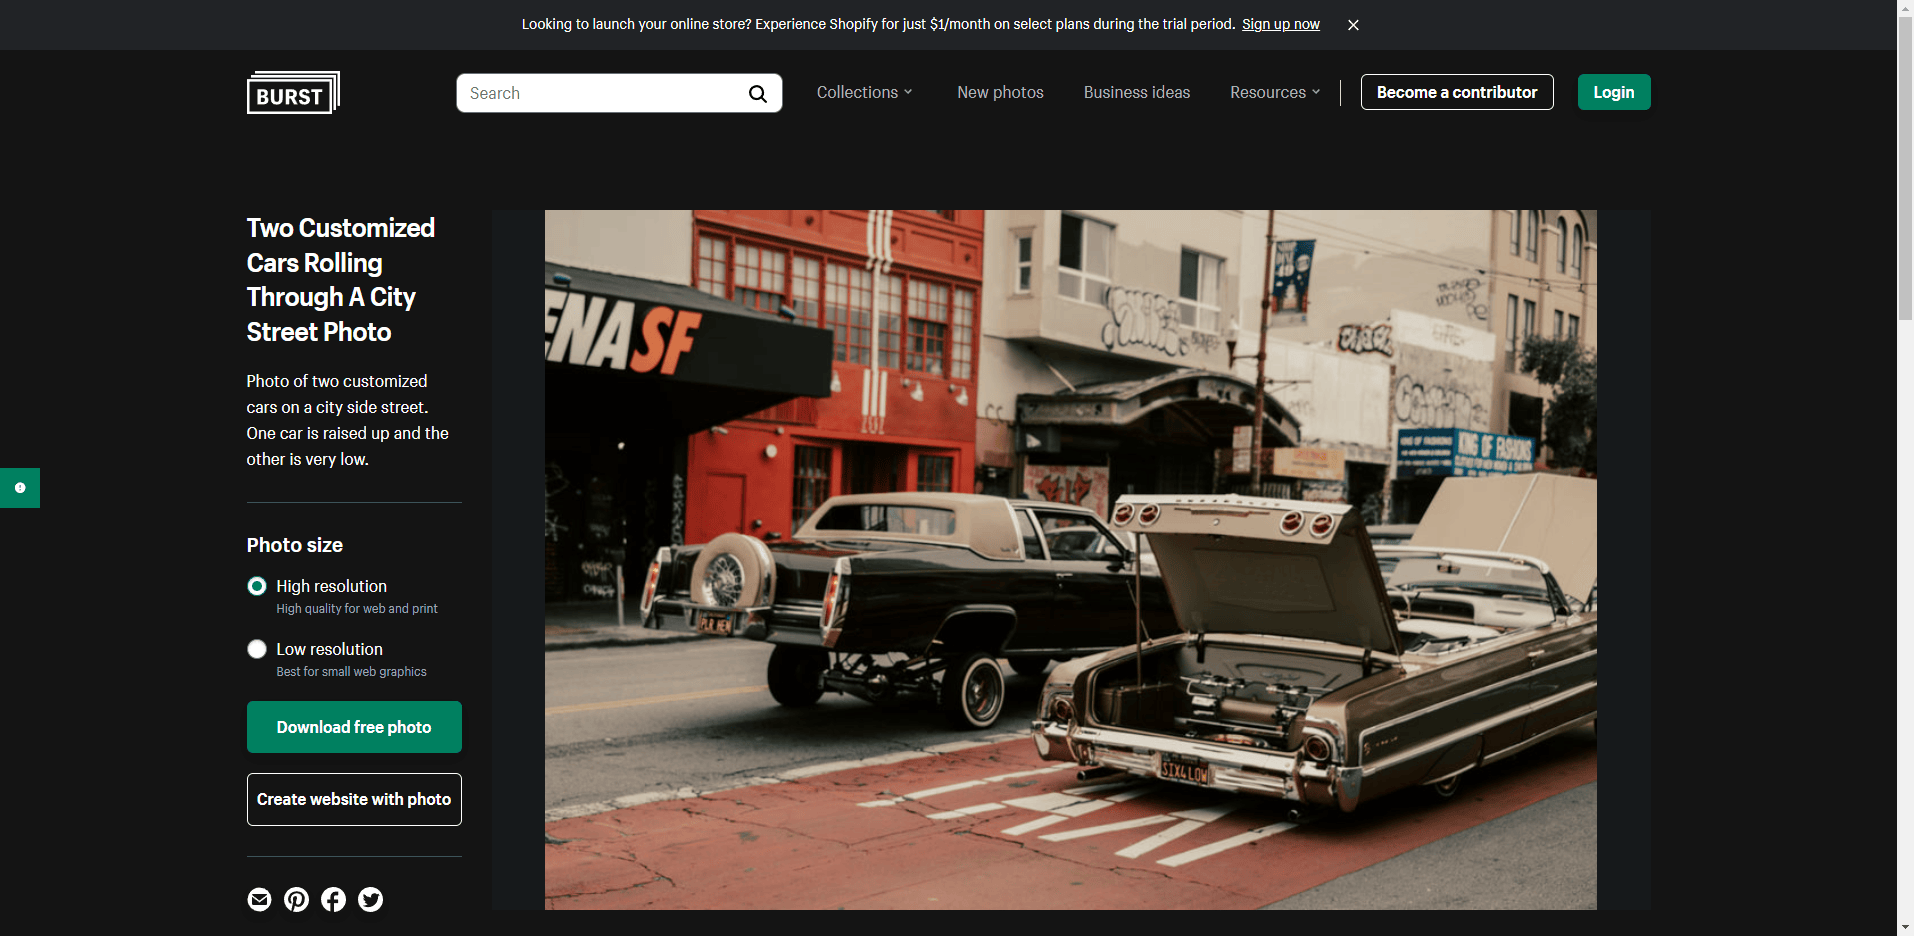Open the New photos page
Image resolution: width=1914 pixels, height=936 pixels.
(1000, 92)
